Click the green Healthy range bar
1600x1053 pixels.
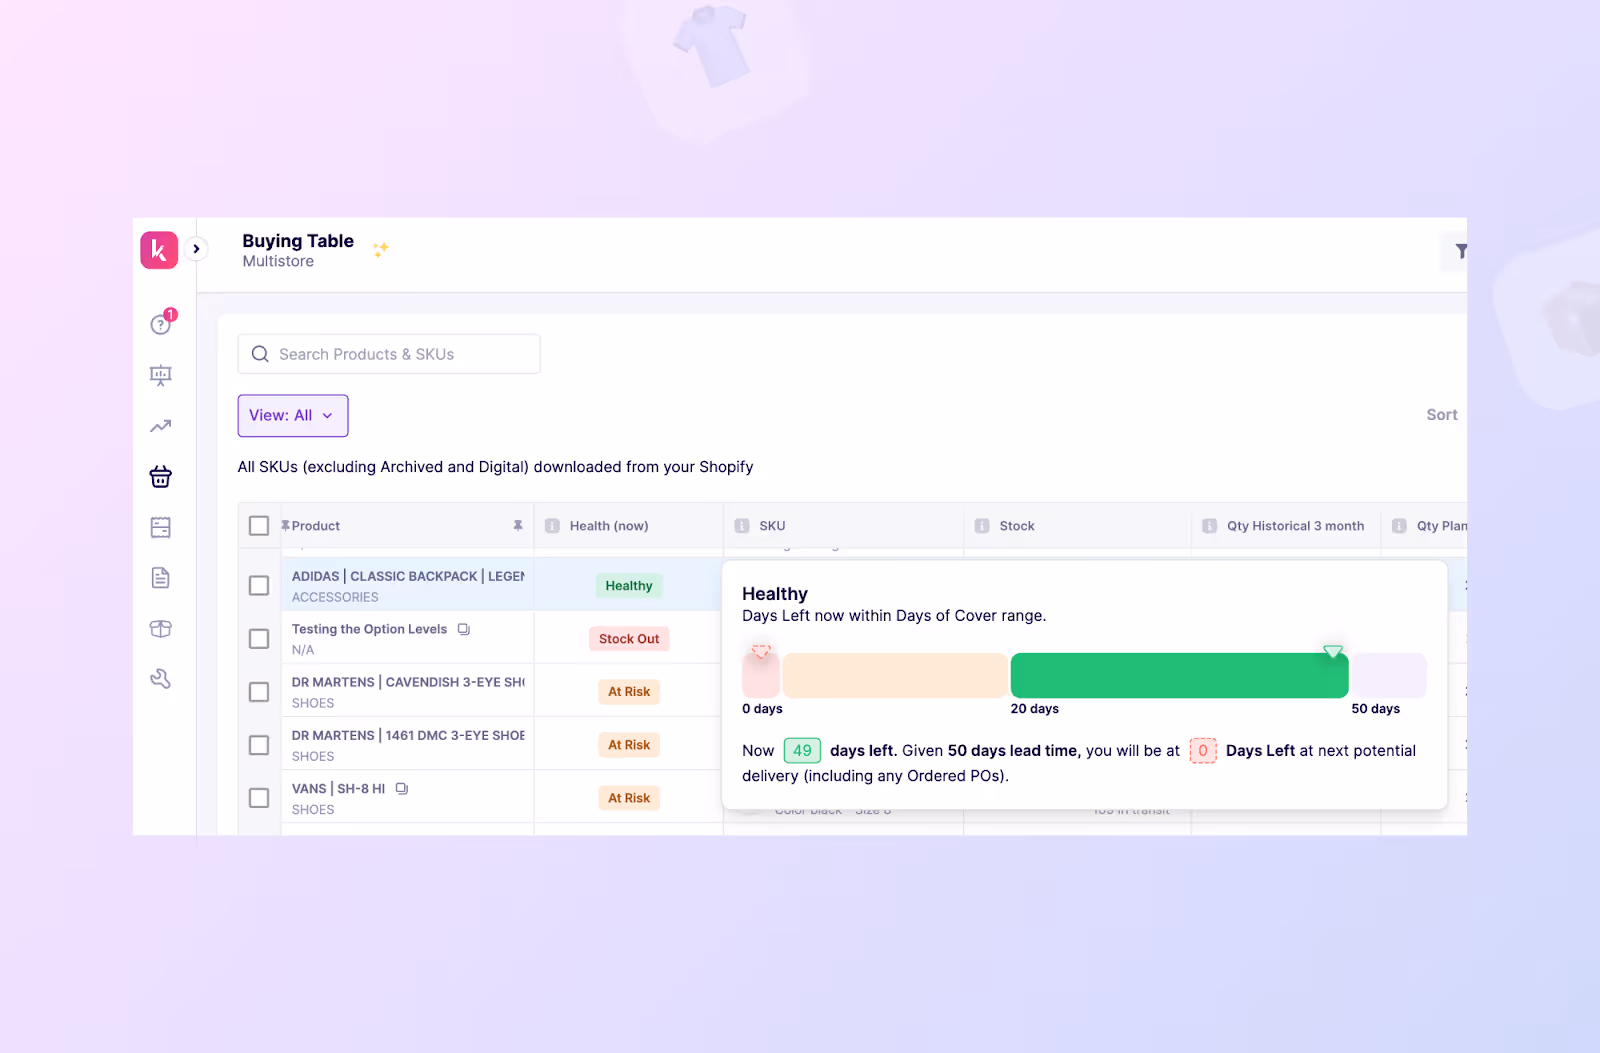click(1180, 675)
